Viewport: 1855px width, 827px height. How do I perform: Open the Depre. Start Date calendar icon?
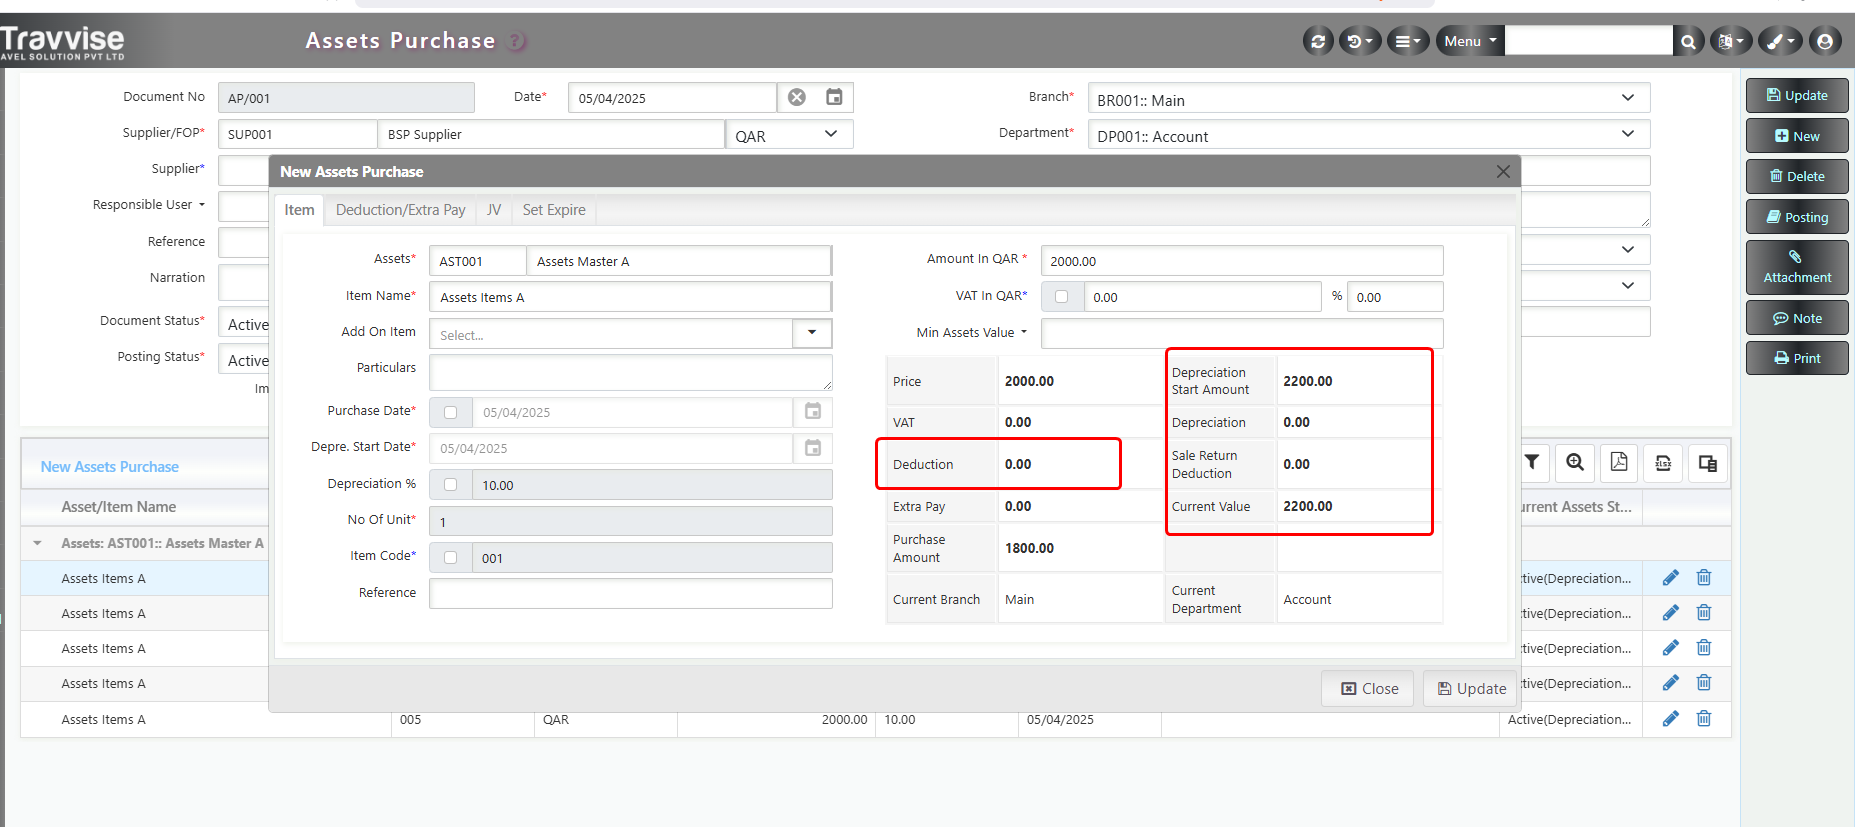[813, 448]
